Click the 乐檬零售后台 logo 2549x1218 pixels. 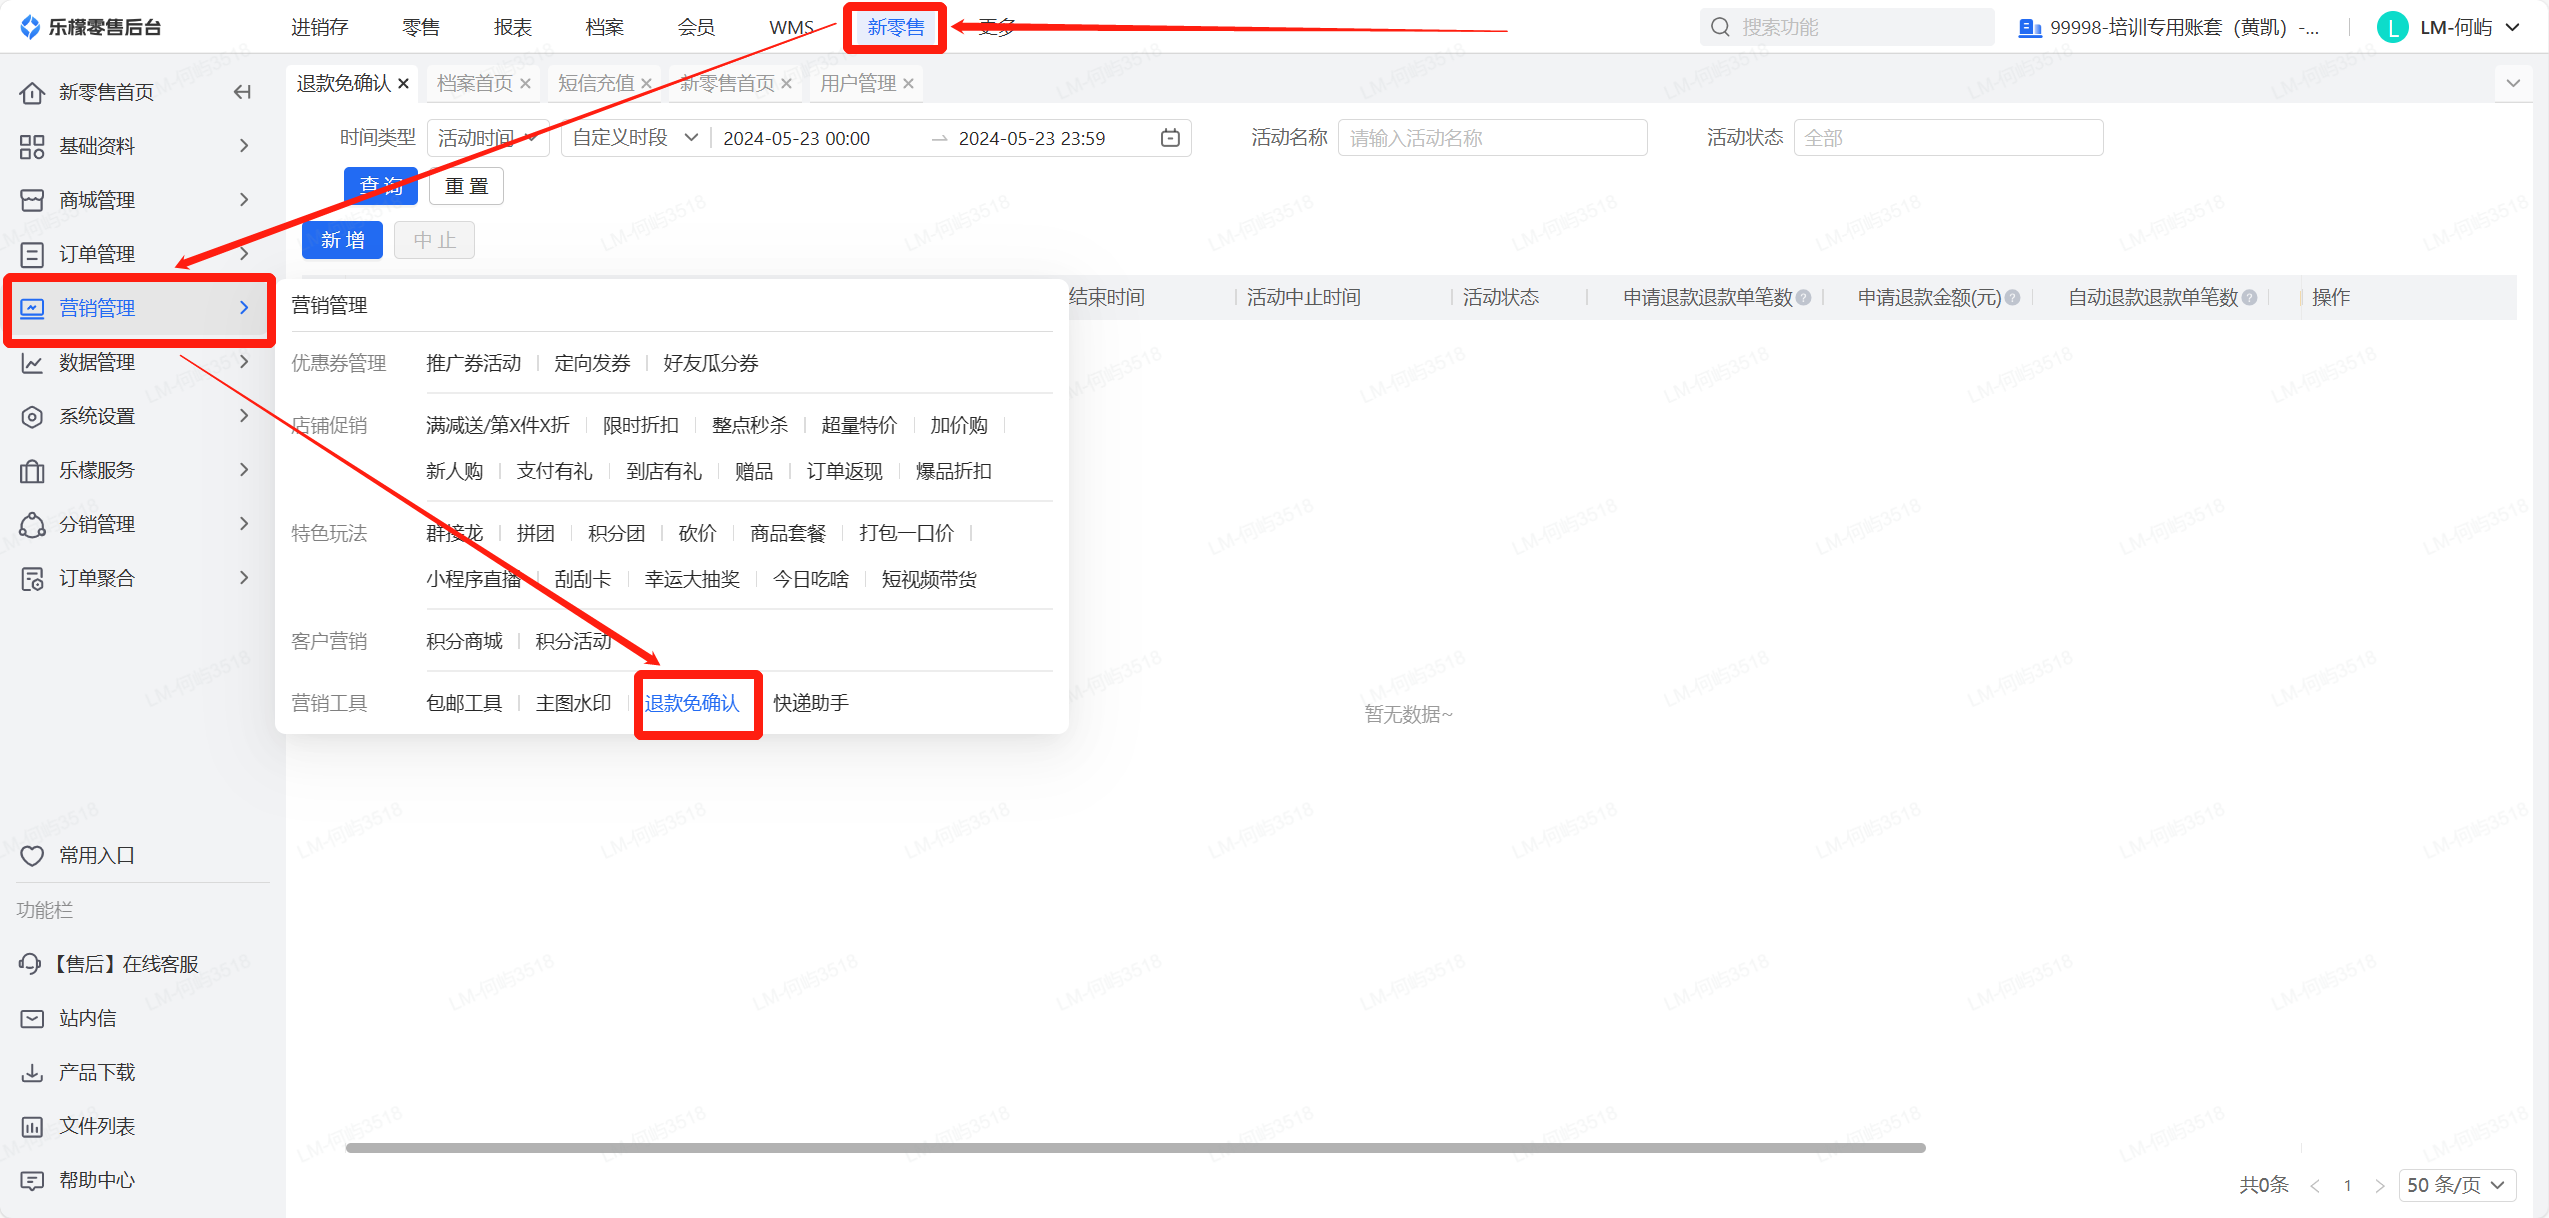pos(91,27)
